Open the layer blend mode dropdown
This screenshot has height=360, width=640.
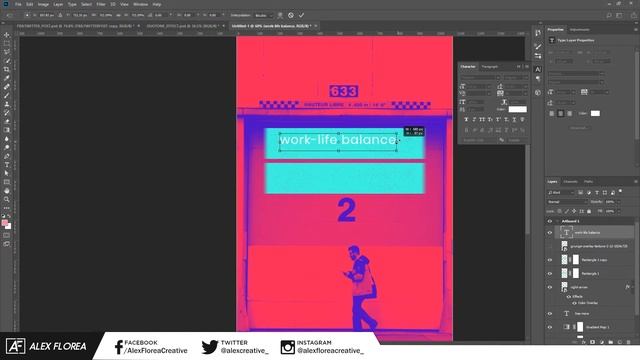567,202
